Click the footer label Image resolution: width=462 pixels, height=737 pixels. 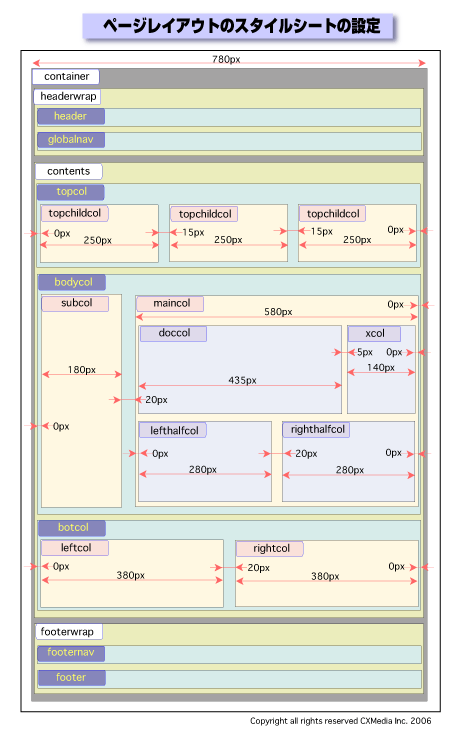pos(72,678)
